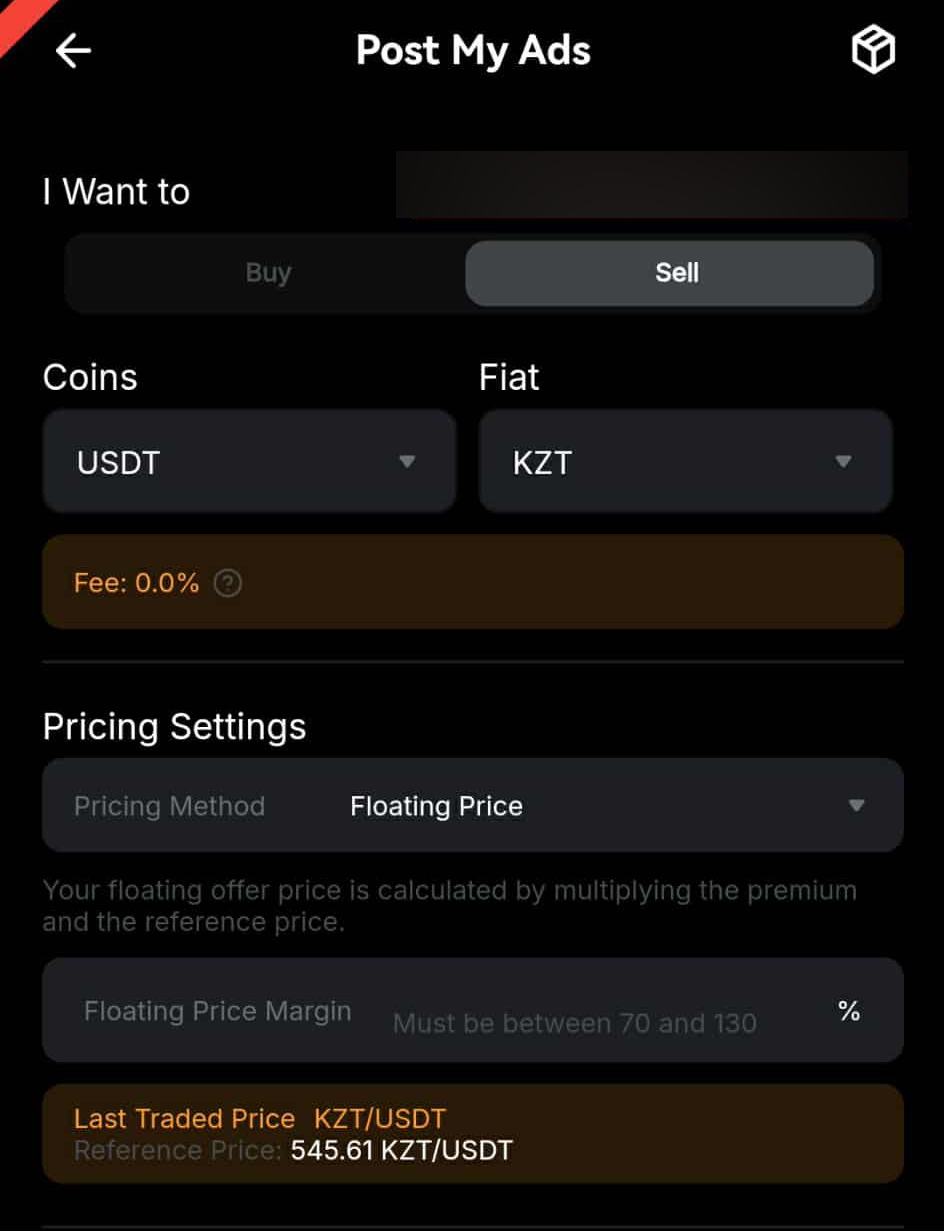Tap the Pricing Settings heading

[174, 727]
